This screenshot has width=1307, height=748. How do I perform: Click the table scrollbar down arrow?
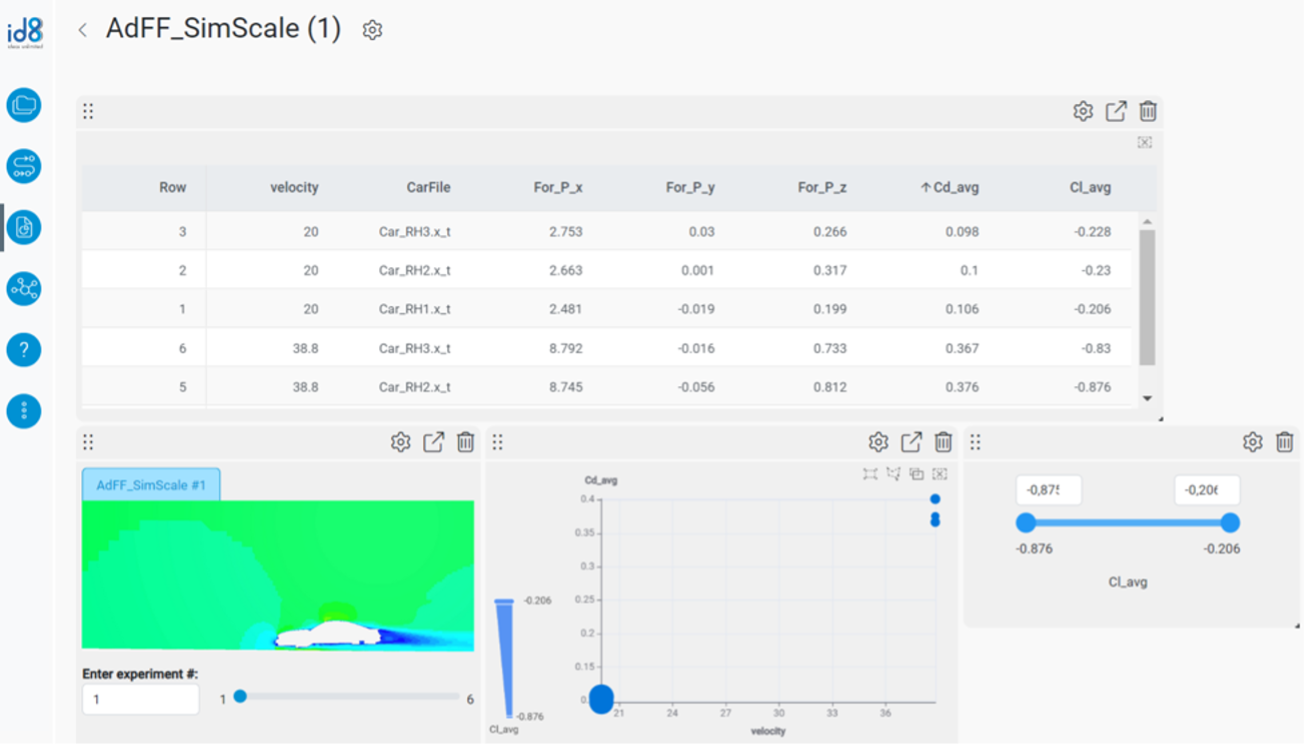(x=1147, y=398)
